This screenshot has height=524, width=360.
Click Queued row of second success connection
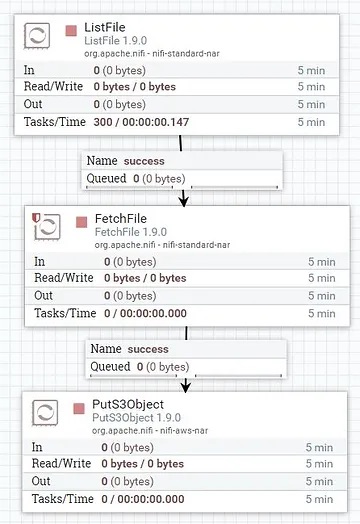186,367
